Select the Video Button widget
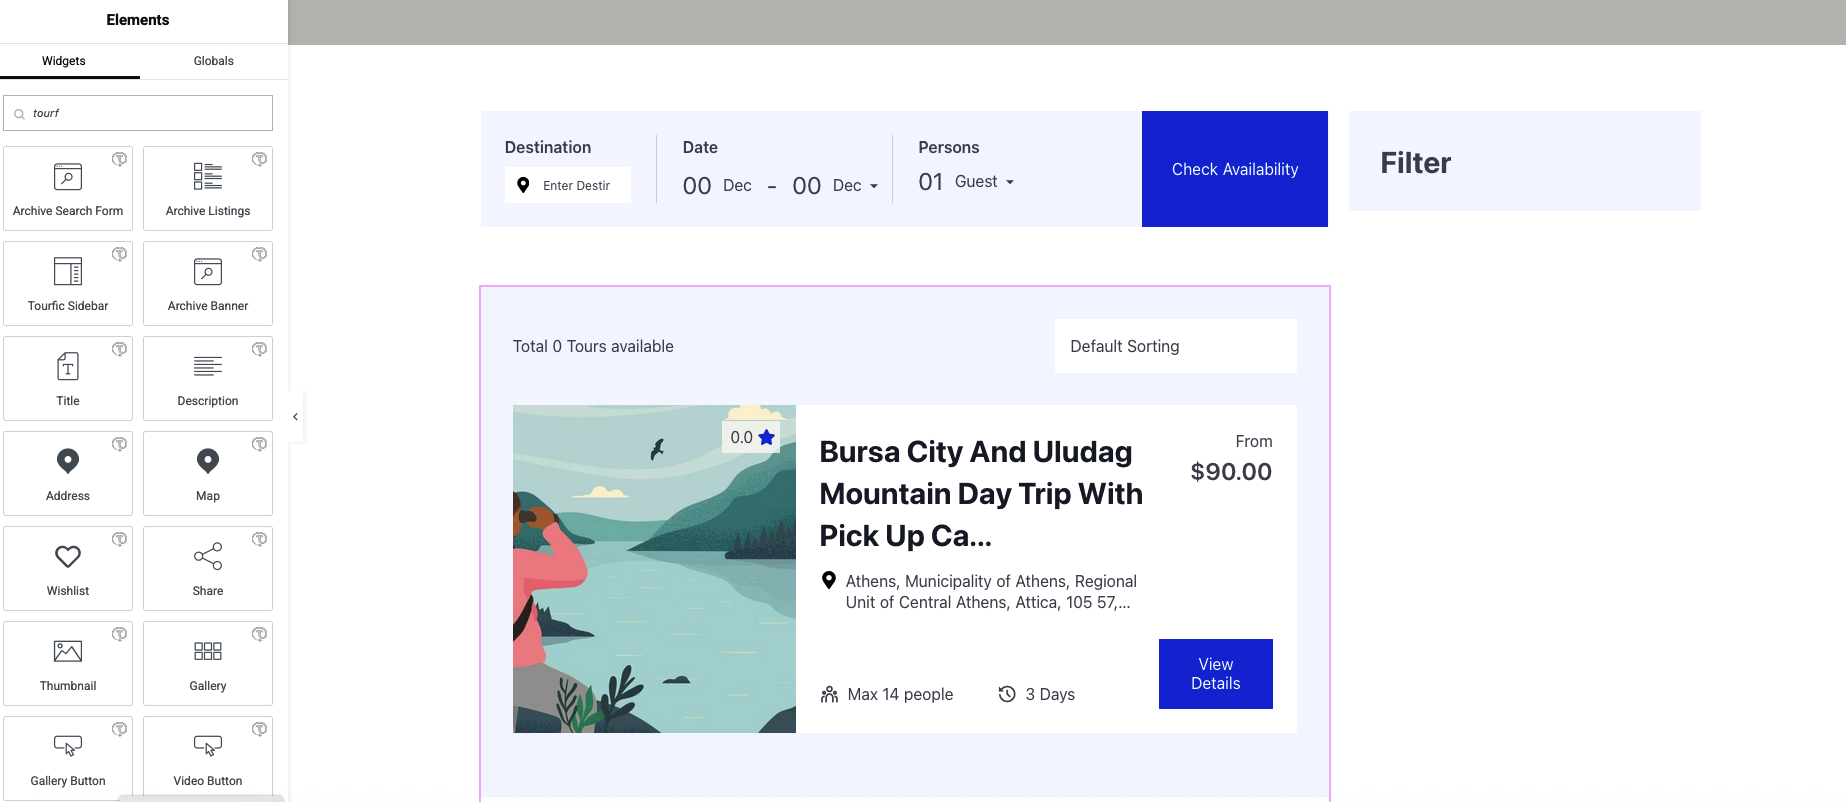 (x=208, y=758)
